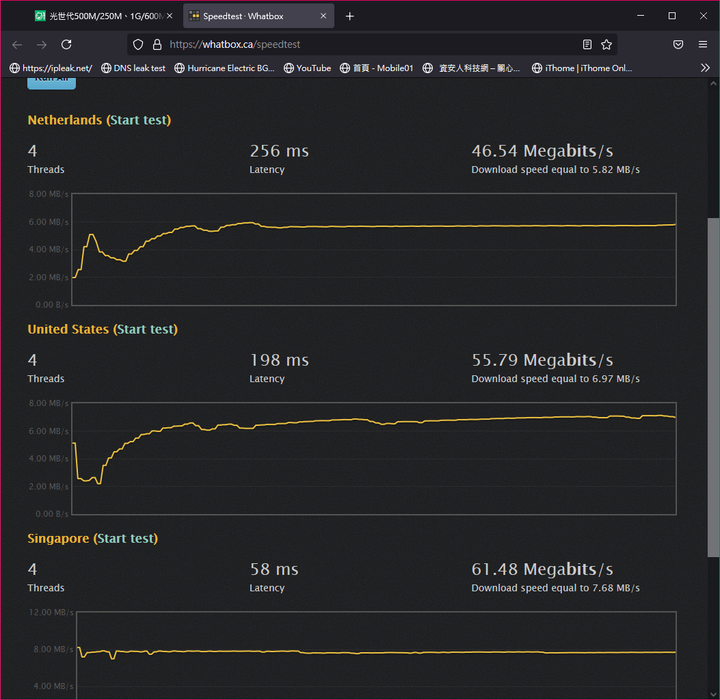Switch to the 光世代500M/250M tab

click(x=102, y=16)
